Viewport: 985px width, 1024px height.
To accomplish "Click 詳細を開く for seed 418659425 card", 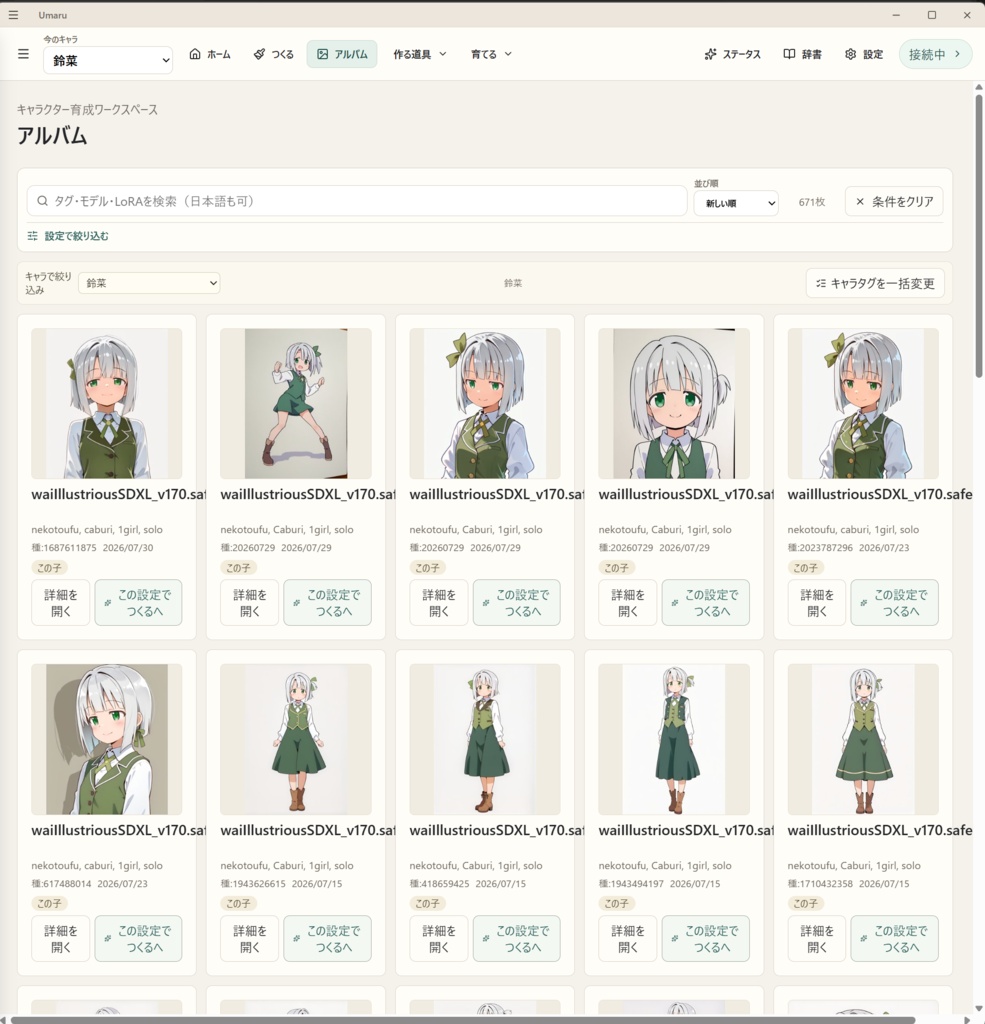I will (x=439, y=938).
